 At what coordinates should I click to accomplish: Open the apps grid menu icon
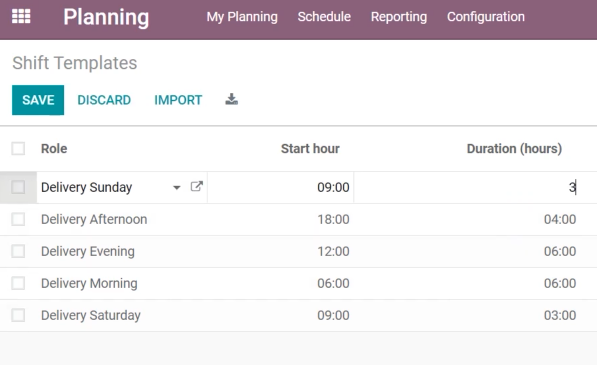coord(21,17)
